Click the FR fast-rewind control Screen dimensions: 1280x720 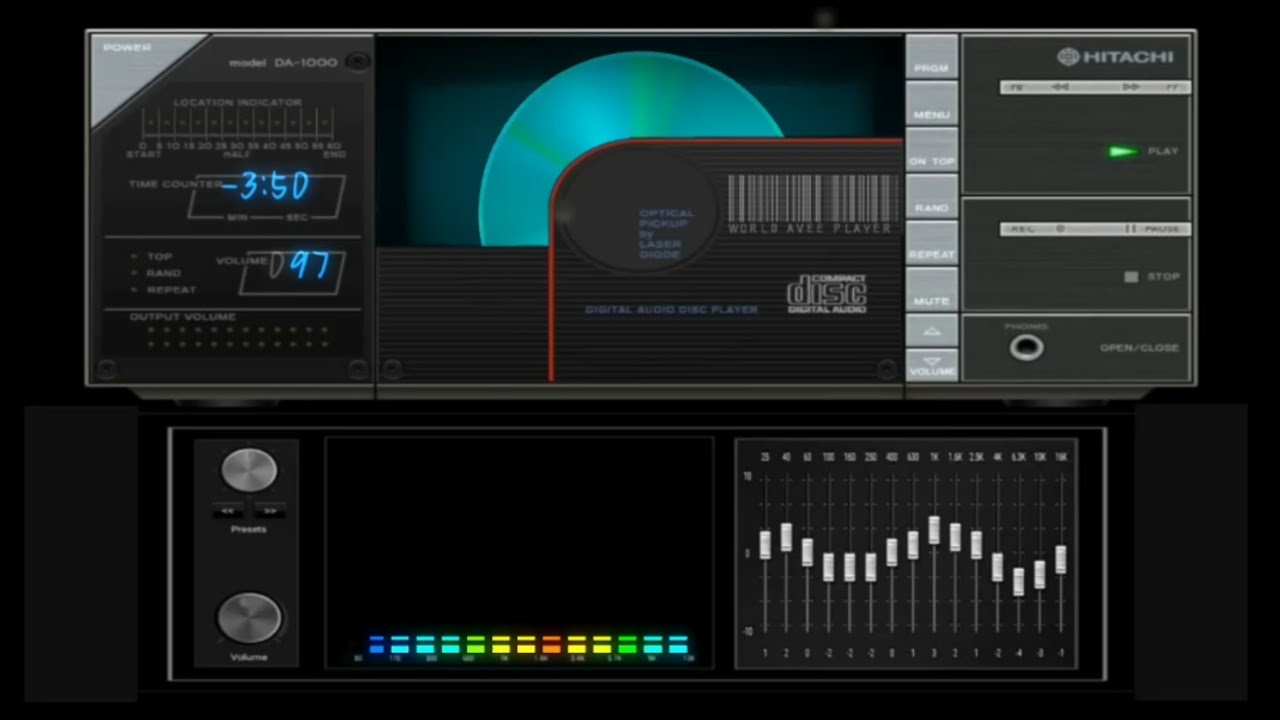point(1016,88)
